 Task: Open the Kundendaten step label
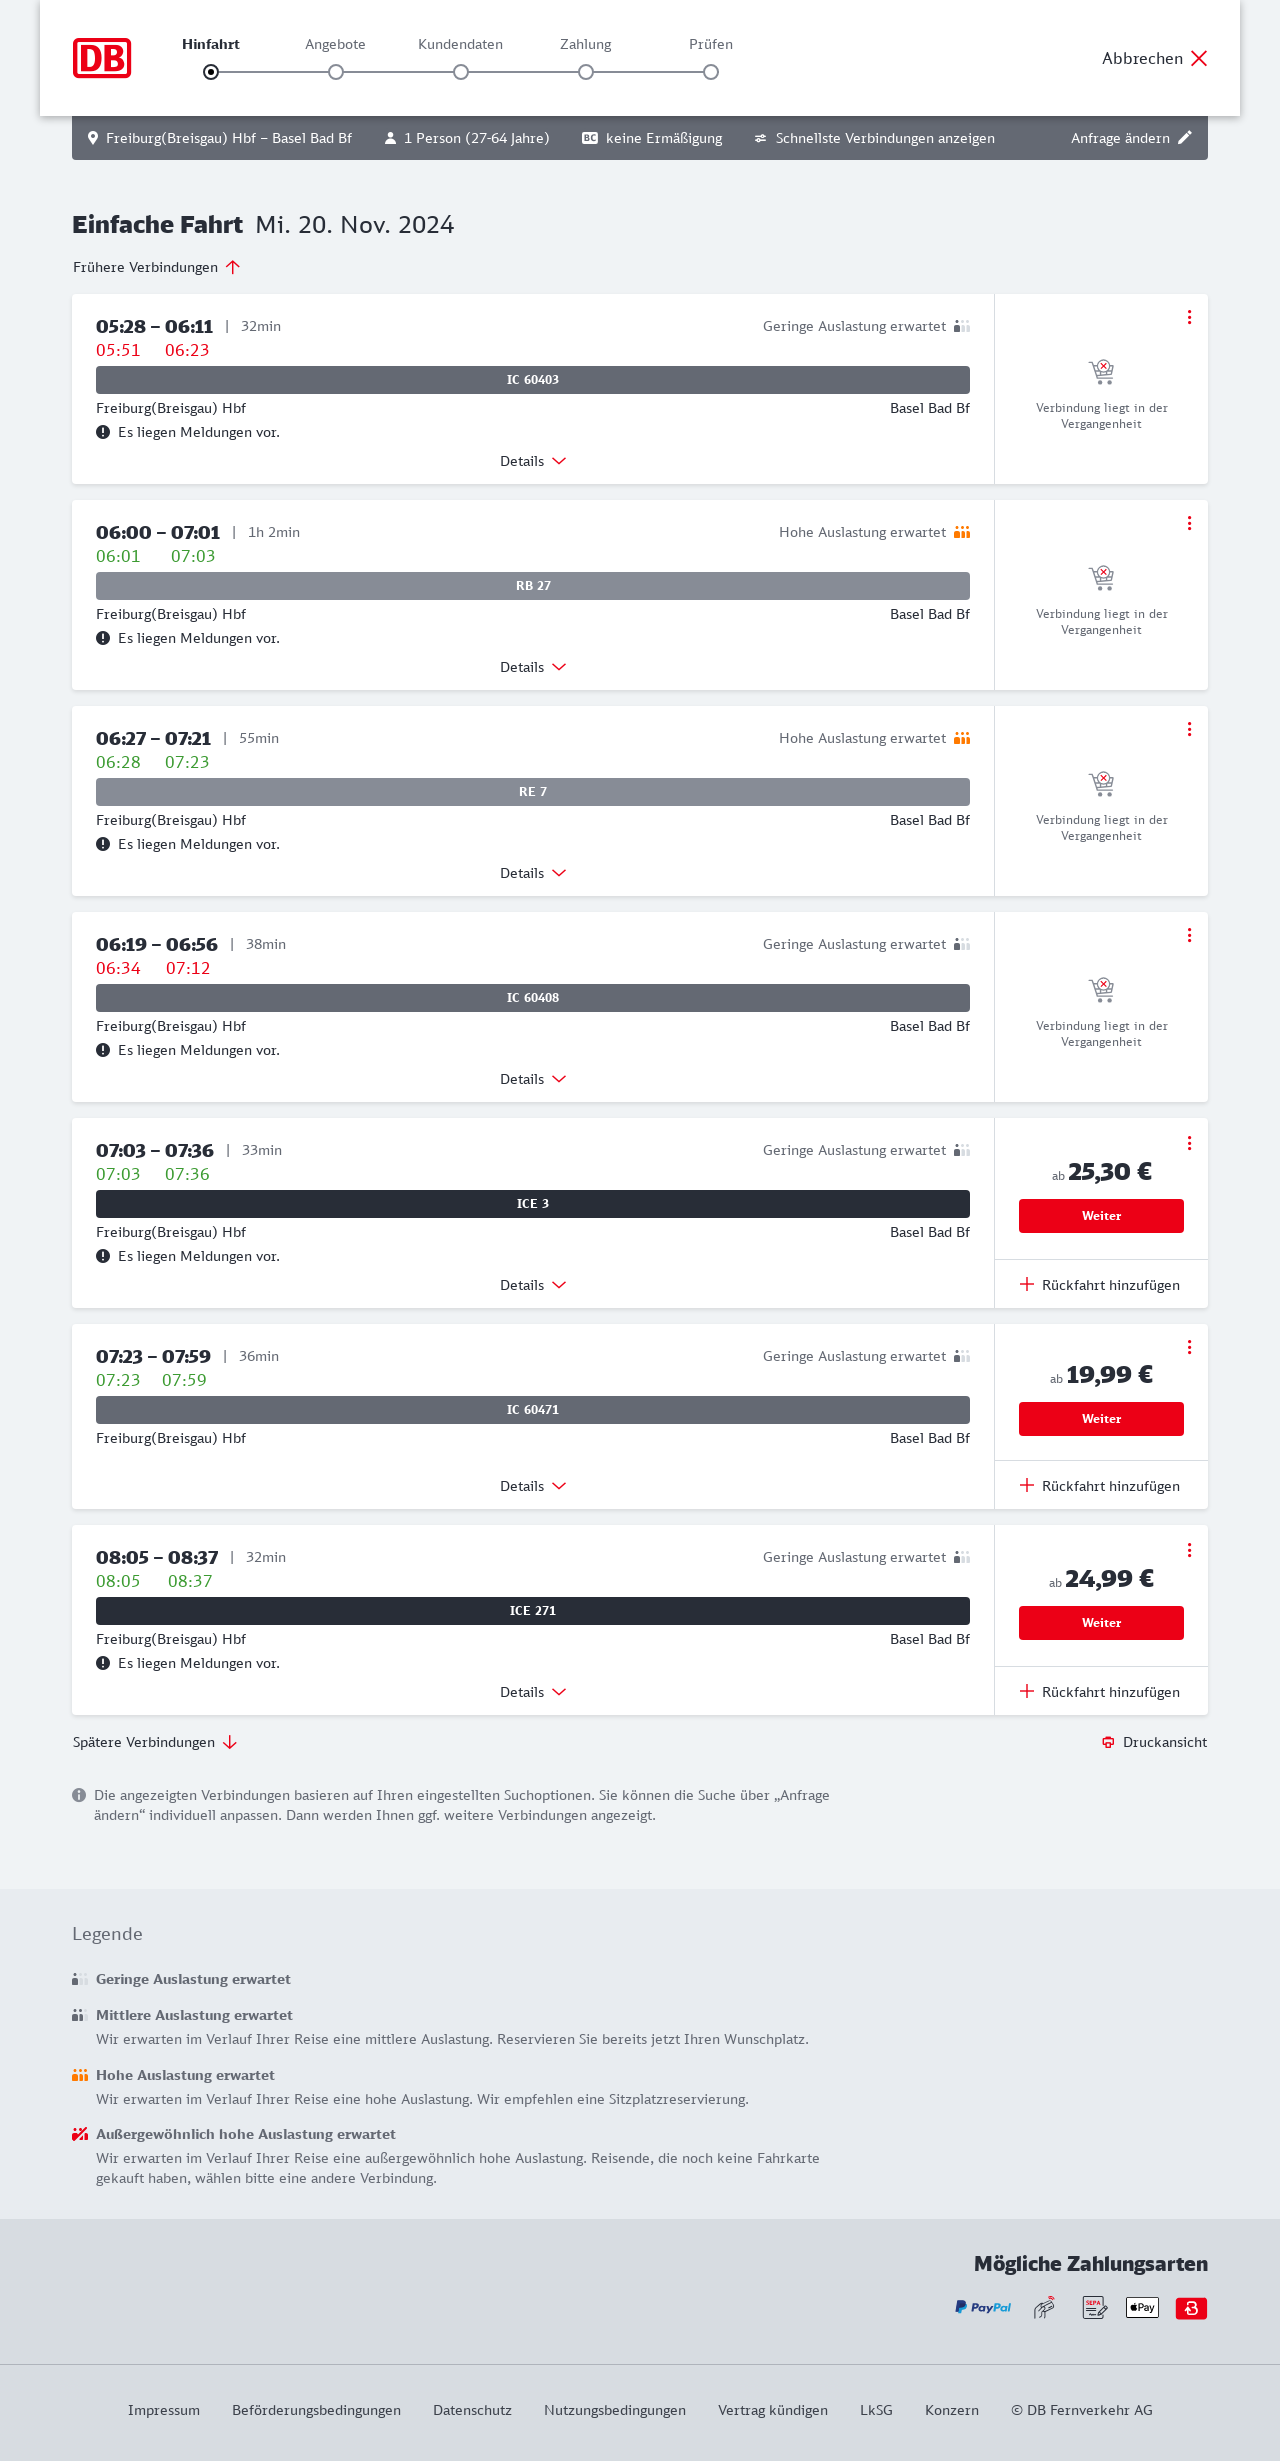[x=460, y=44]
